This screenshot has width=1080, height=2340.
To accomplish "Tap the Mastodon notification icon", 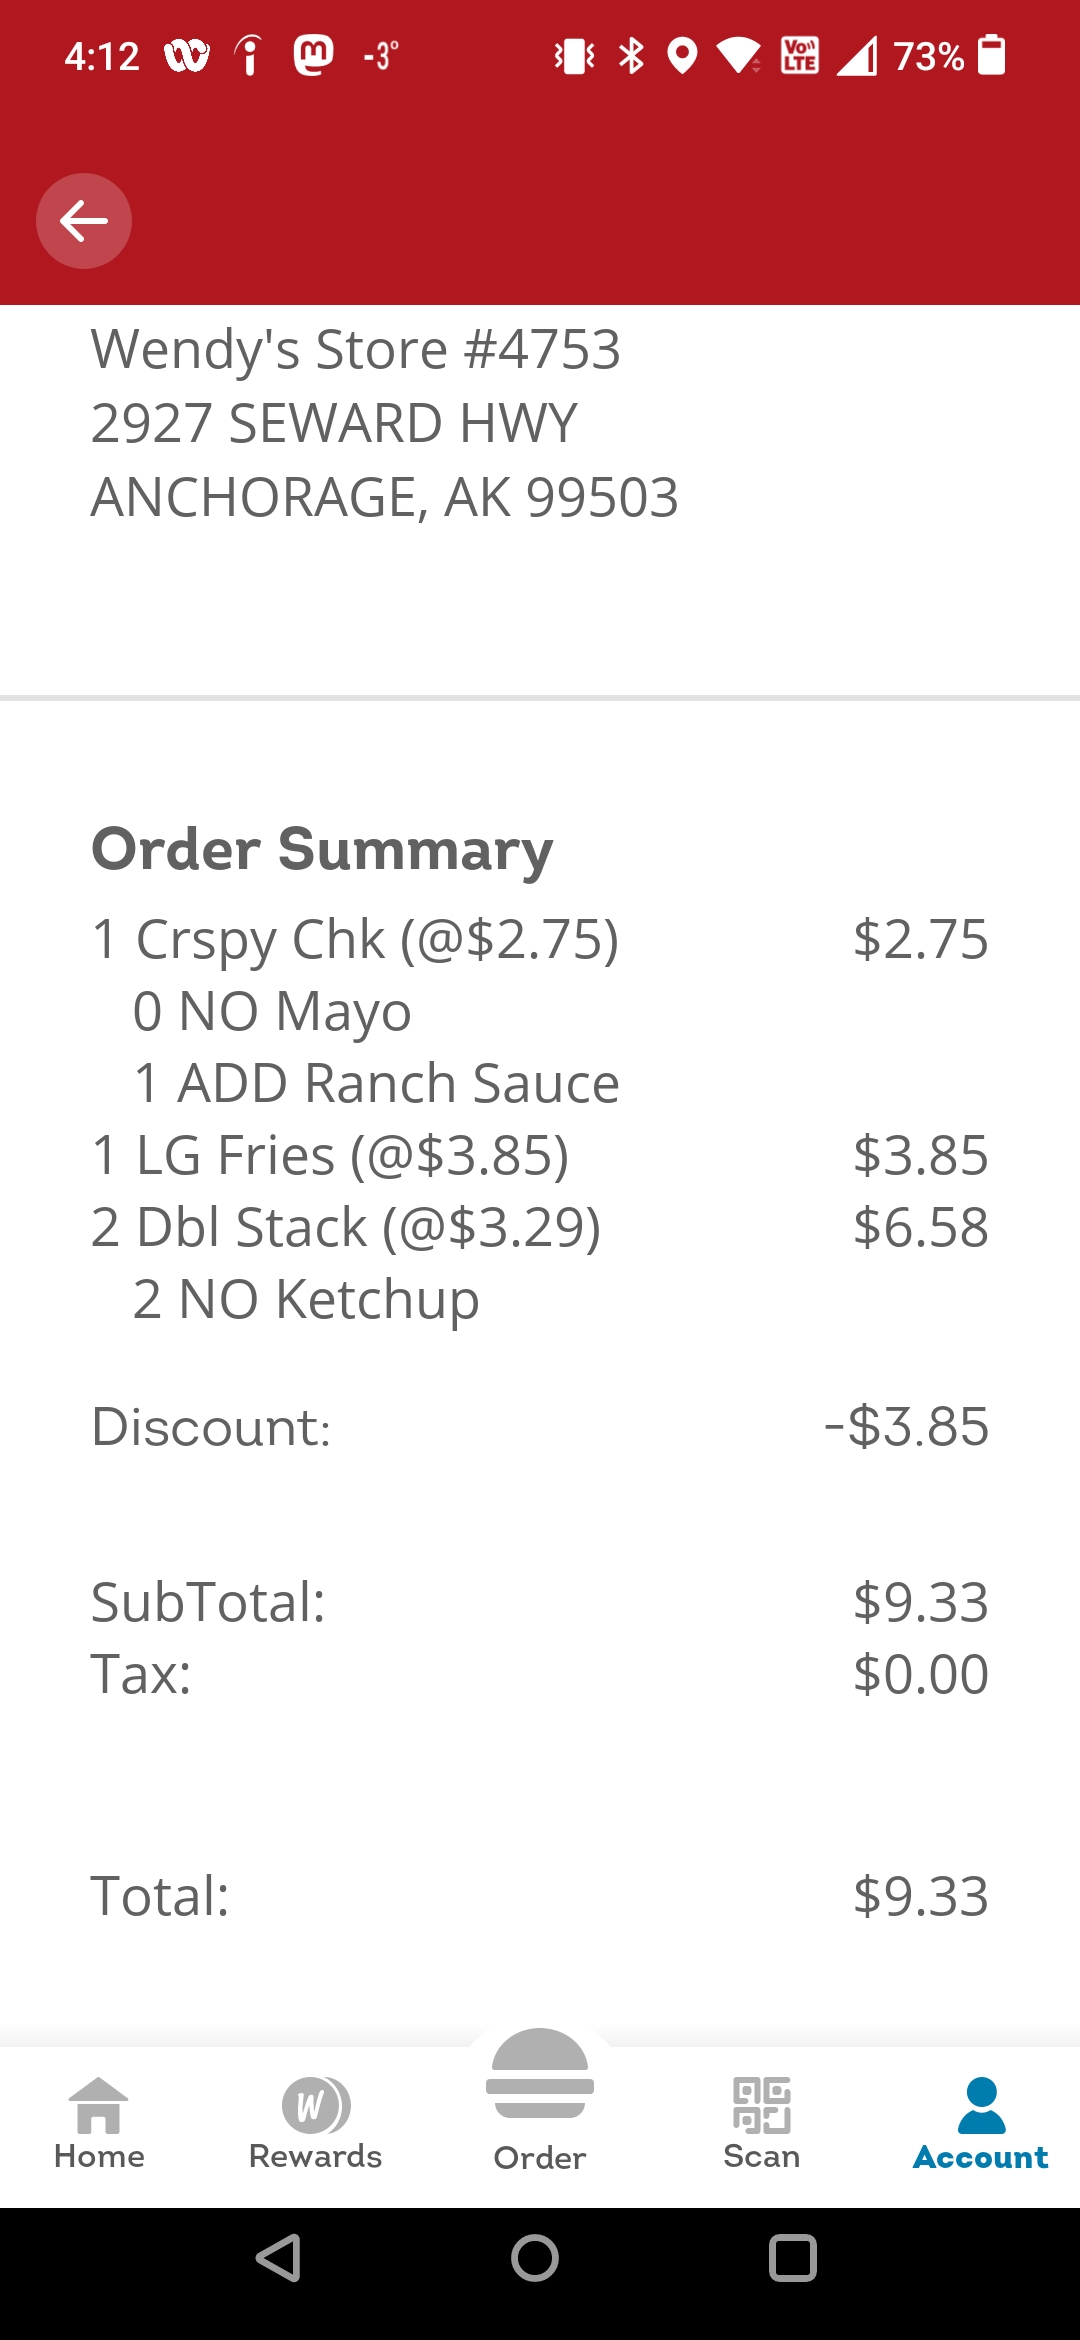I will pyautogui.click(x=313, y=55).
